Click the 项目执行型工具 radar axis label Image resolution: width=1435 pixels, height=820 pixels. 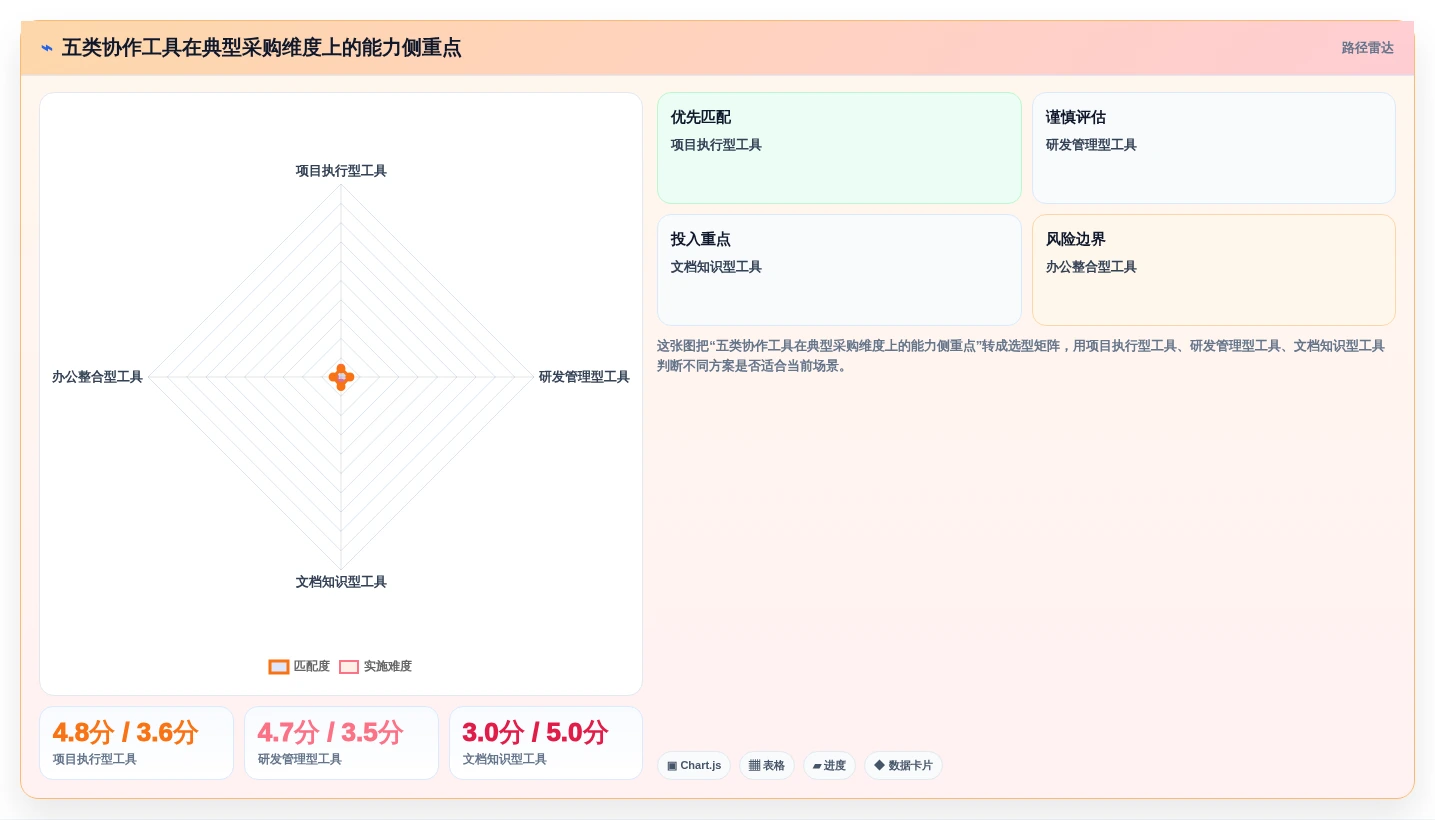(341, 171)
